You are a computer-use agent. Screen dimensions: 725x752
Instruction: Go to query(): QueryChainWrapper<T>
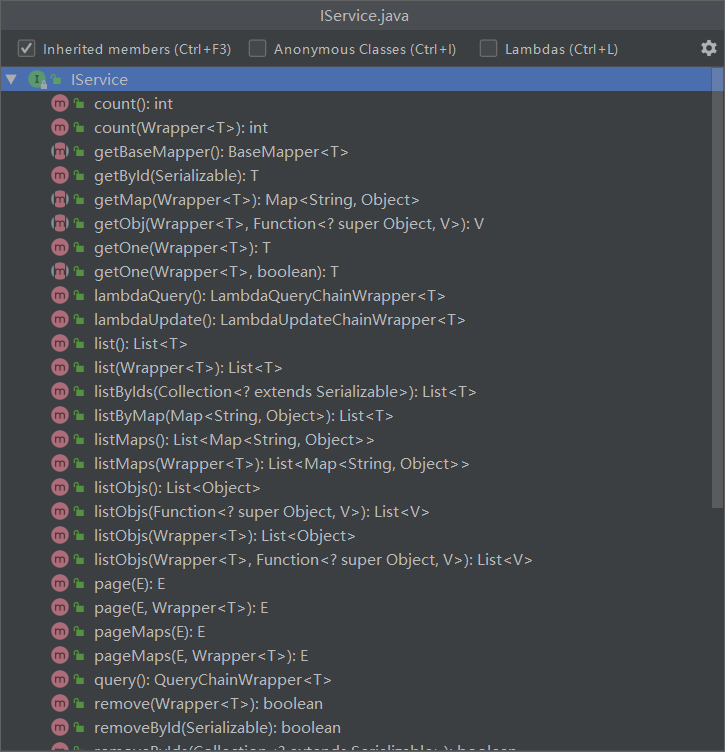point(212,679)
